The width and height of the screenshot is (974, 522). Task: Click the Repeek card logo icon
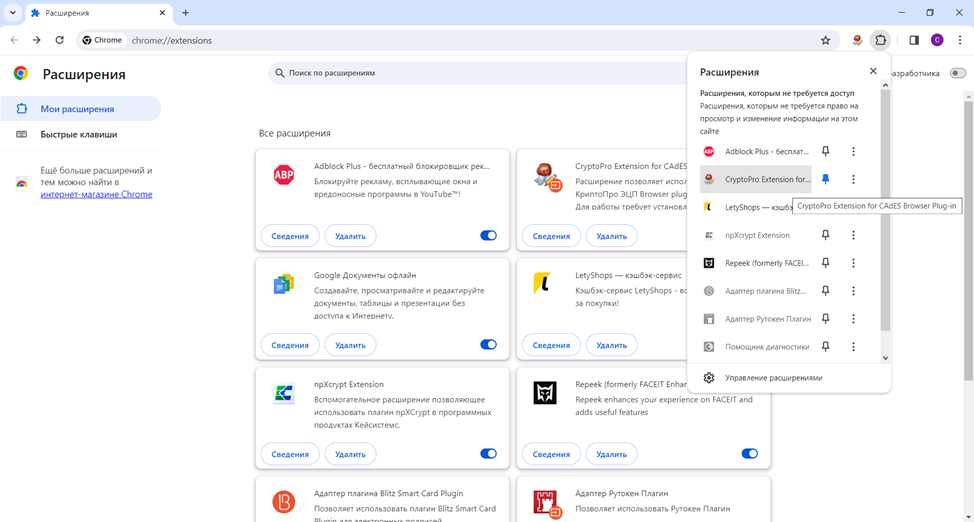pos(545,393)
